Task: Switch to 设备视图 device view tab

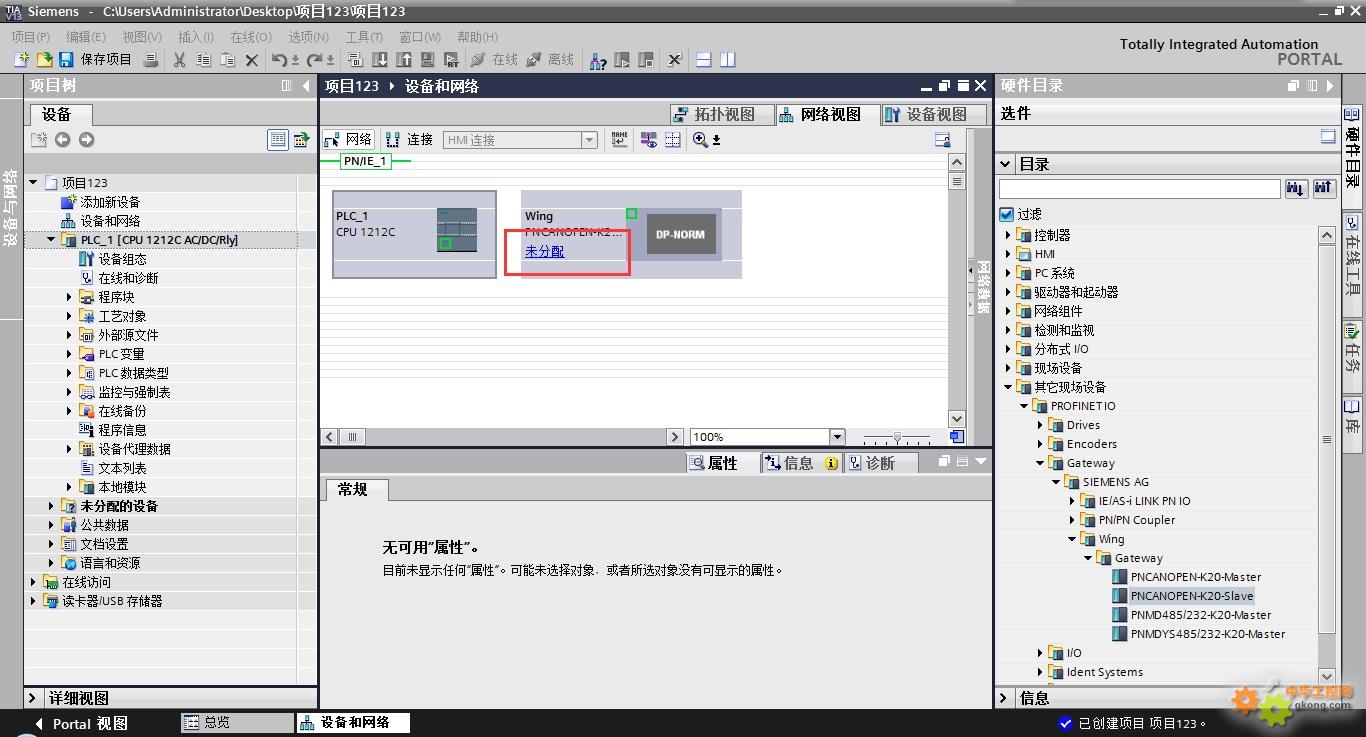Action: click(935, 115)
